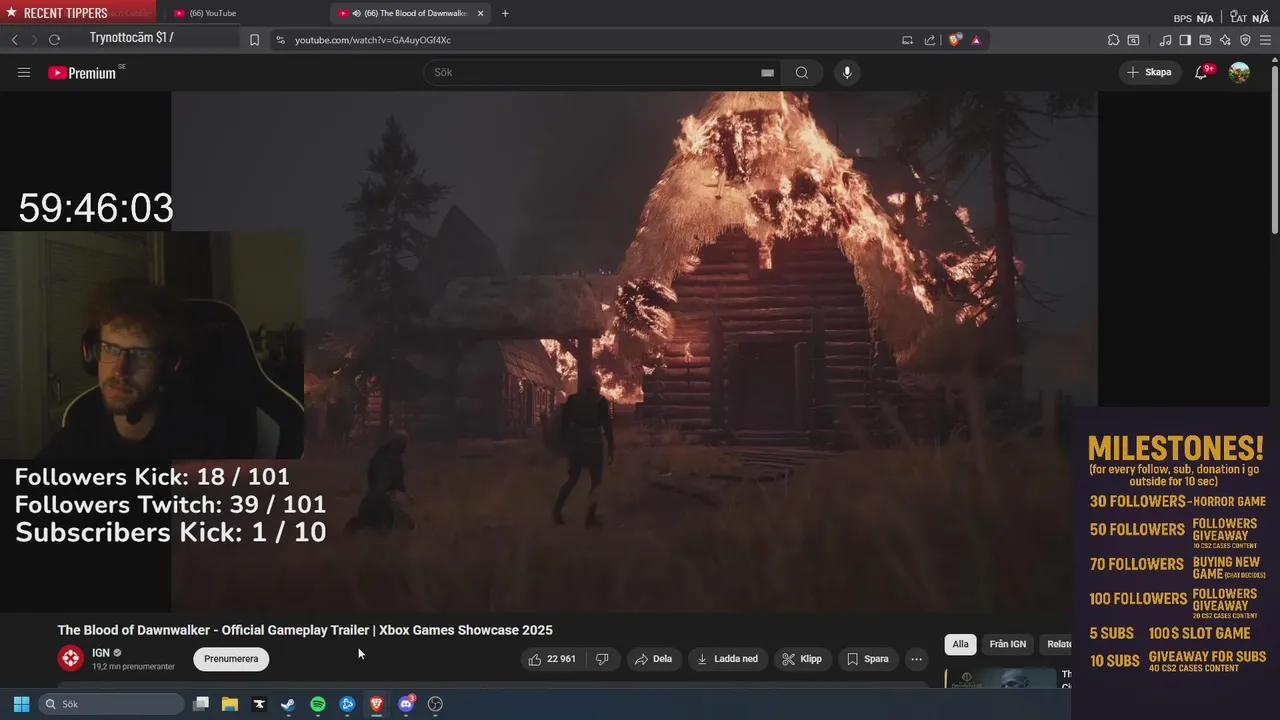Dislike the video with thumbs-down

click(602, 659)
